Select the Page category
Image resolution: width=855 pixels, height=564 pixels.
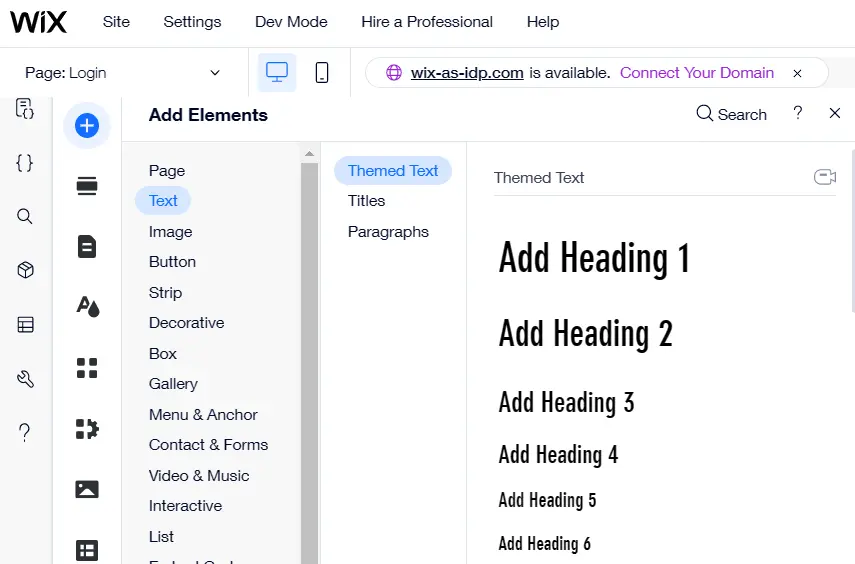point(167,171)
